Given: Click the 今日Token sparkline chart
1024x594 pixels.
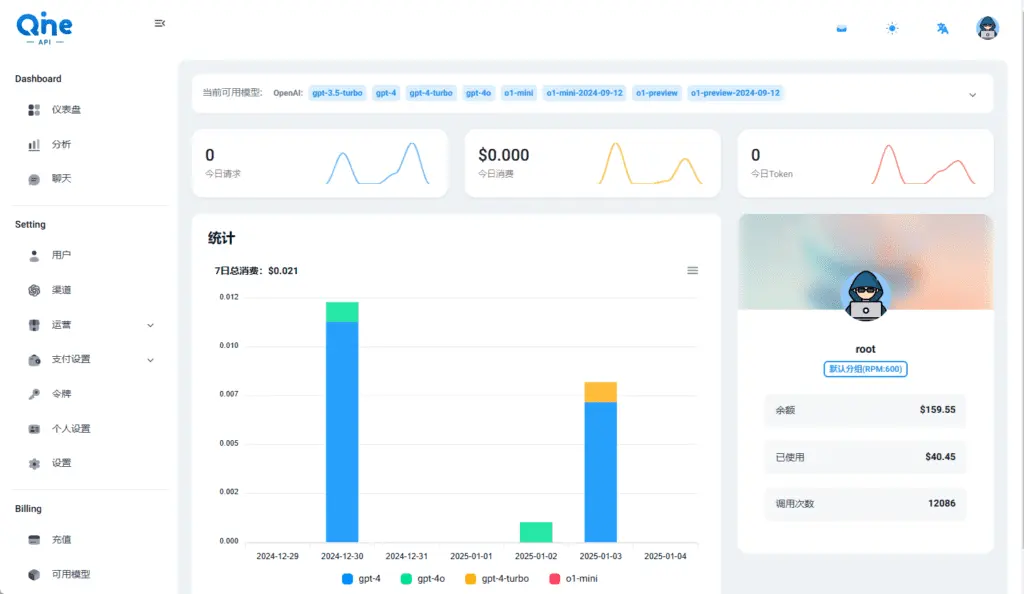Looking at the screenshot, I should (x=923, y=164).
